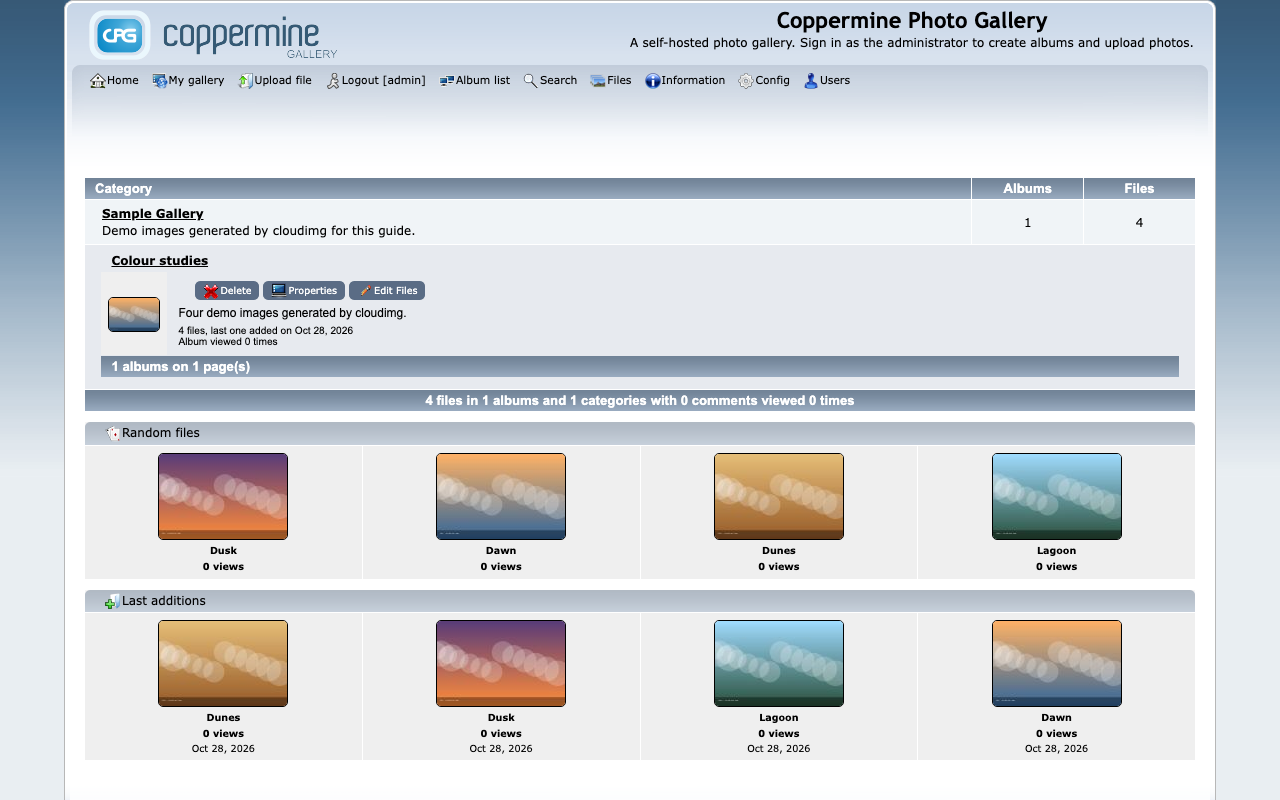Click the Upload file icon

[245, 81]
